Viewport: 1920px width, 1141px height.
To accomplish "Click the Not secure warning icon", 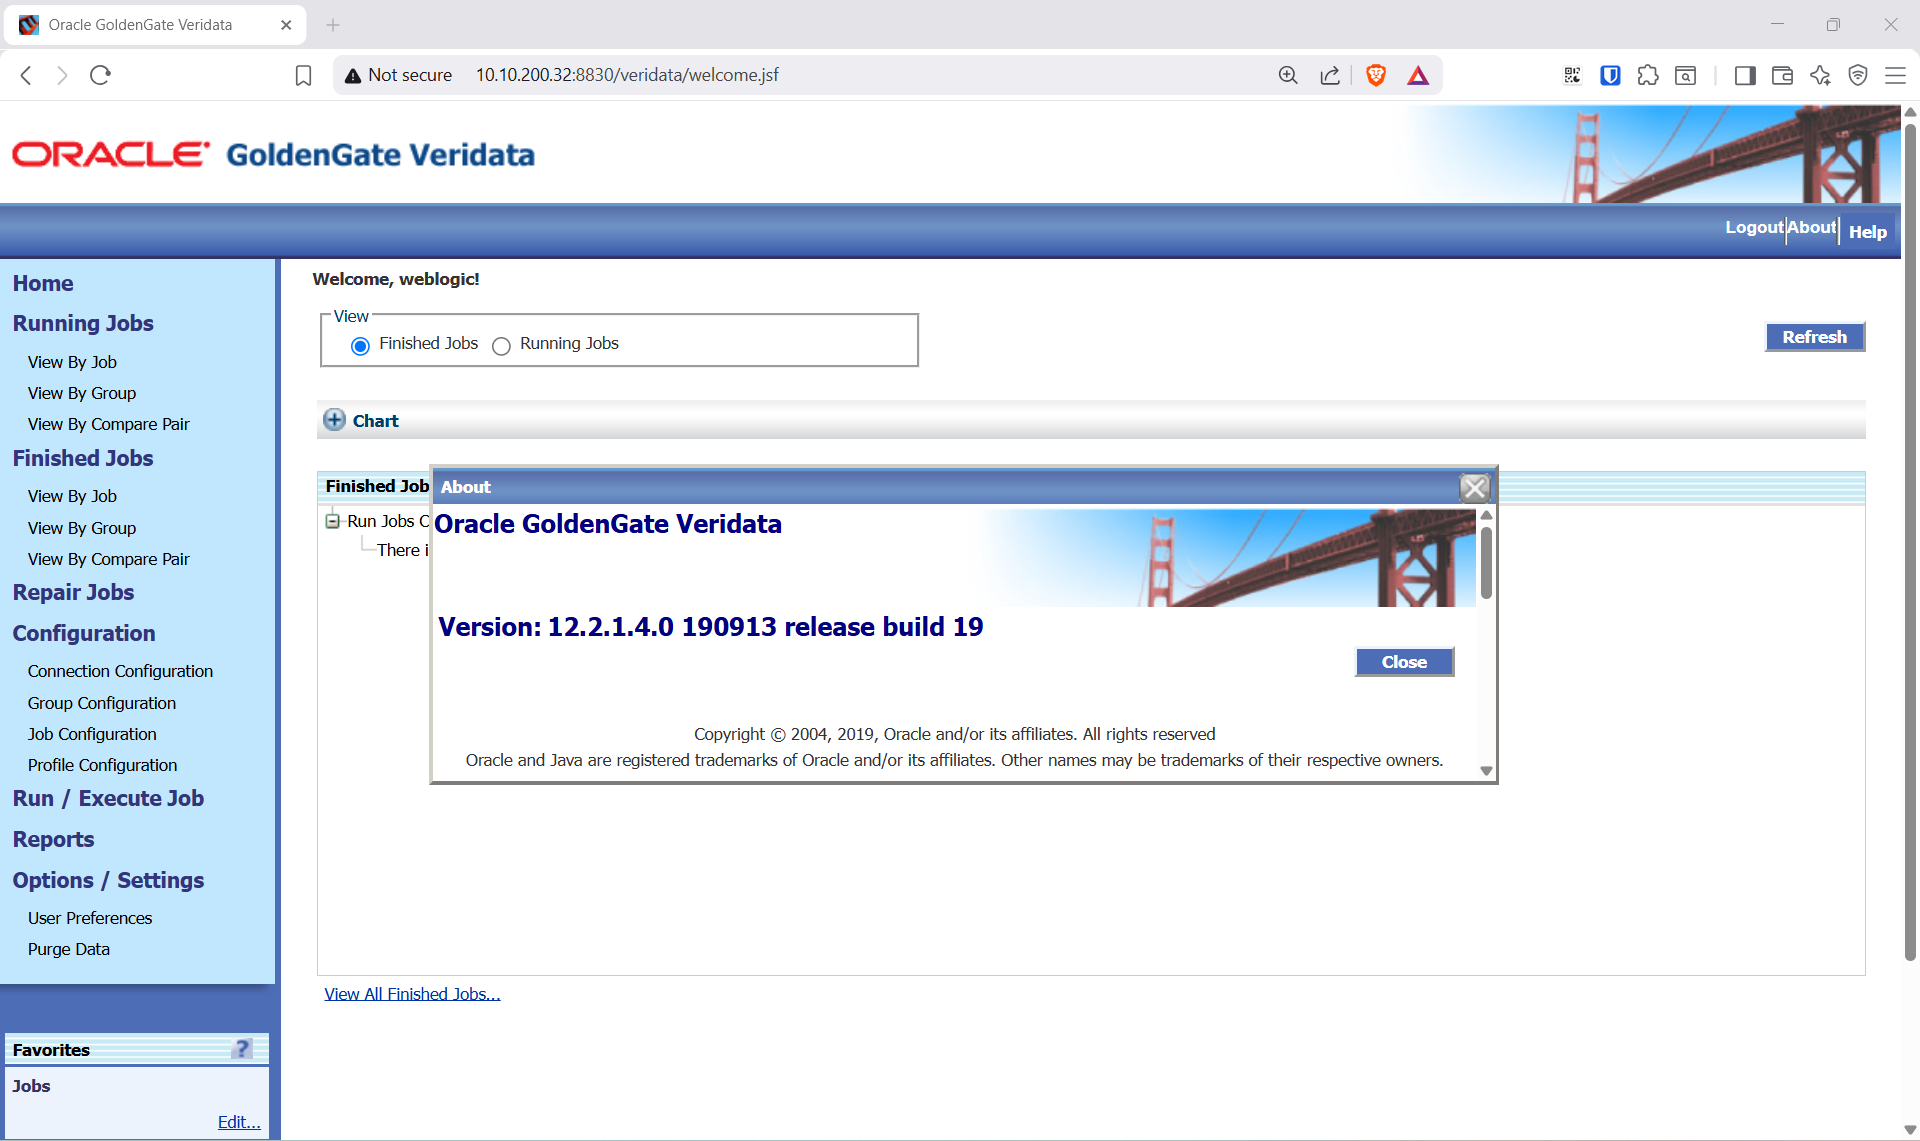I will [352, 75].
